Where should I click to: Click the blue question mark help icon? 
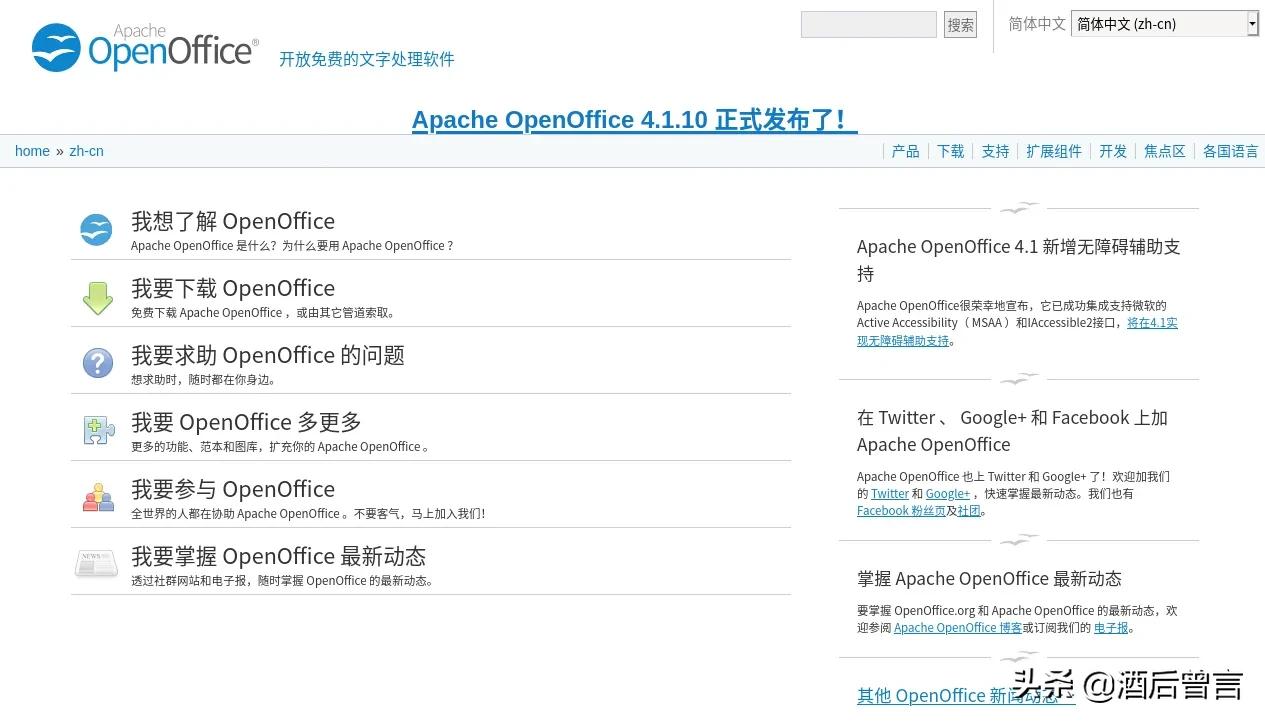97,363
